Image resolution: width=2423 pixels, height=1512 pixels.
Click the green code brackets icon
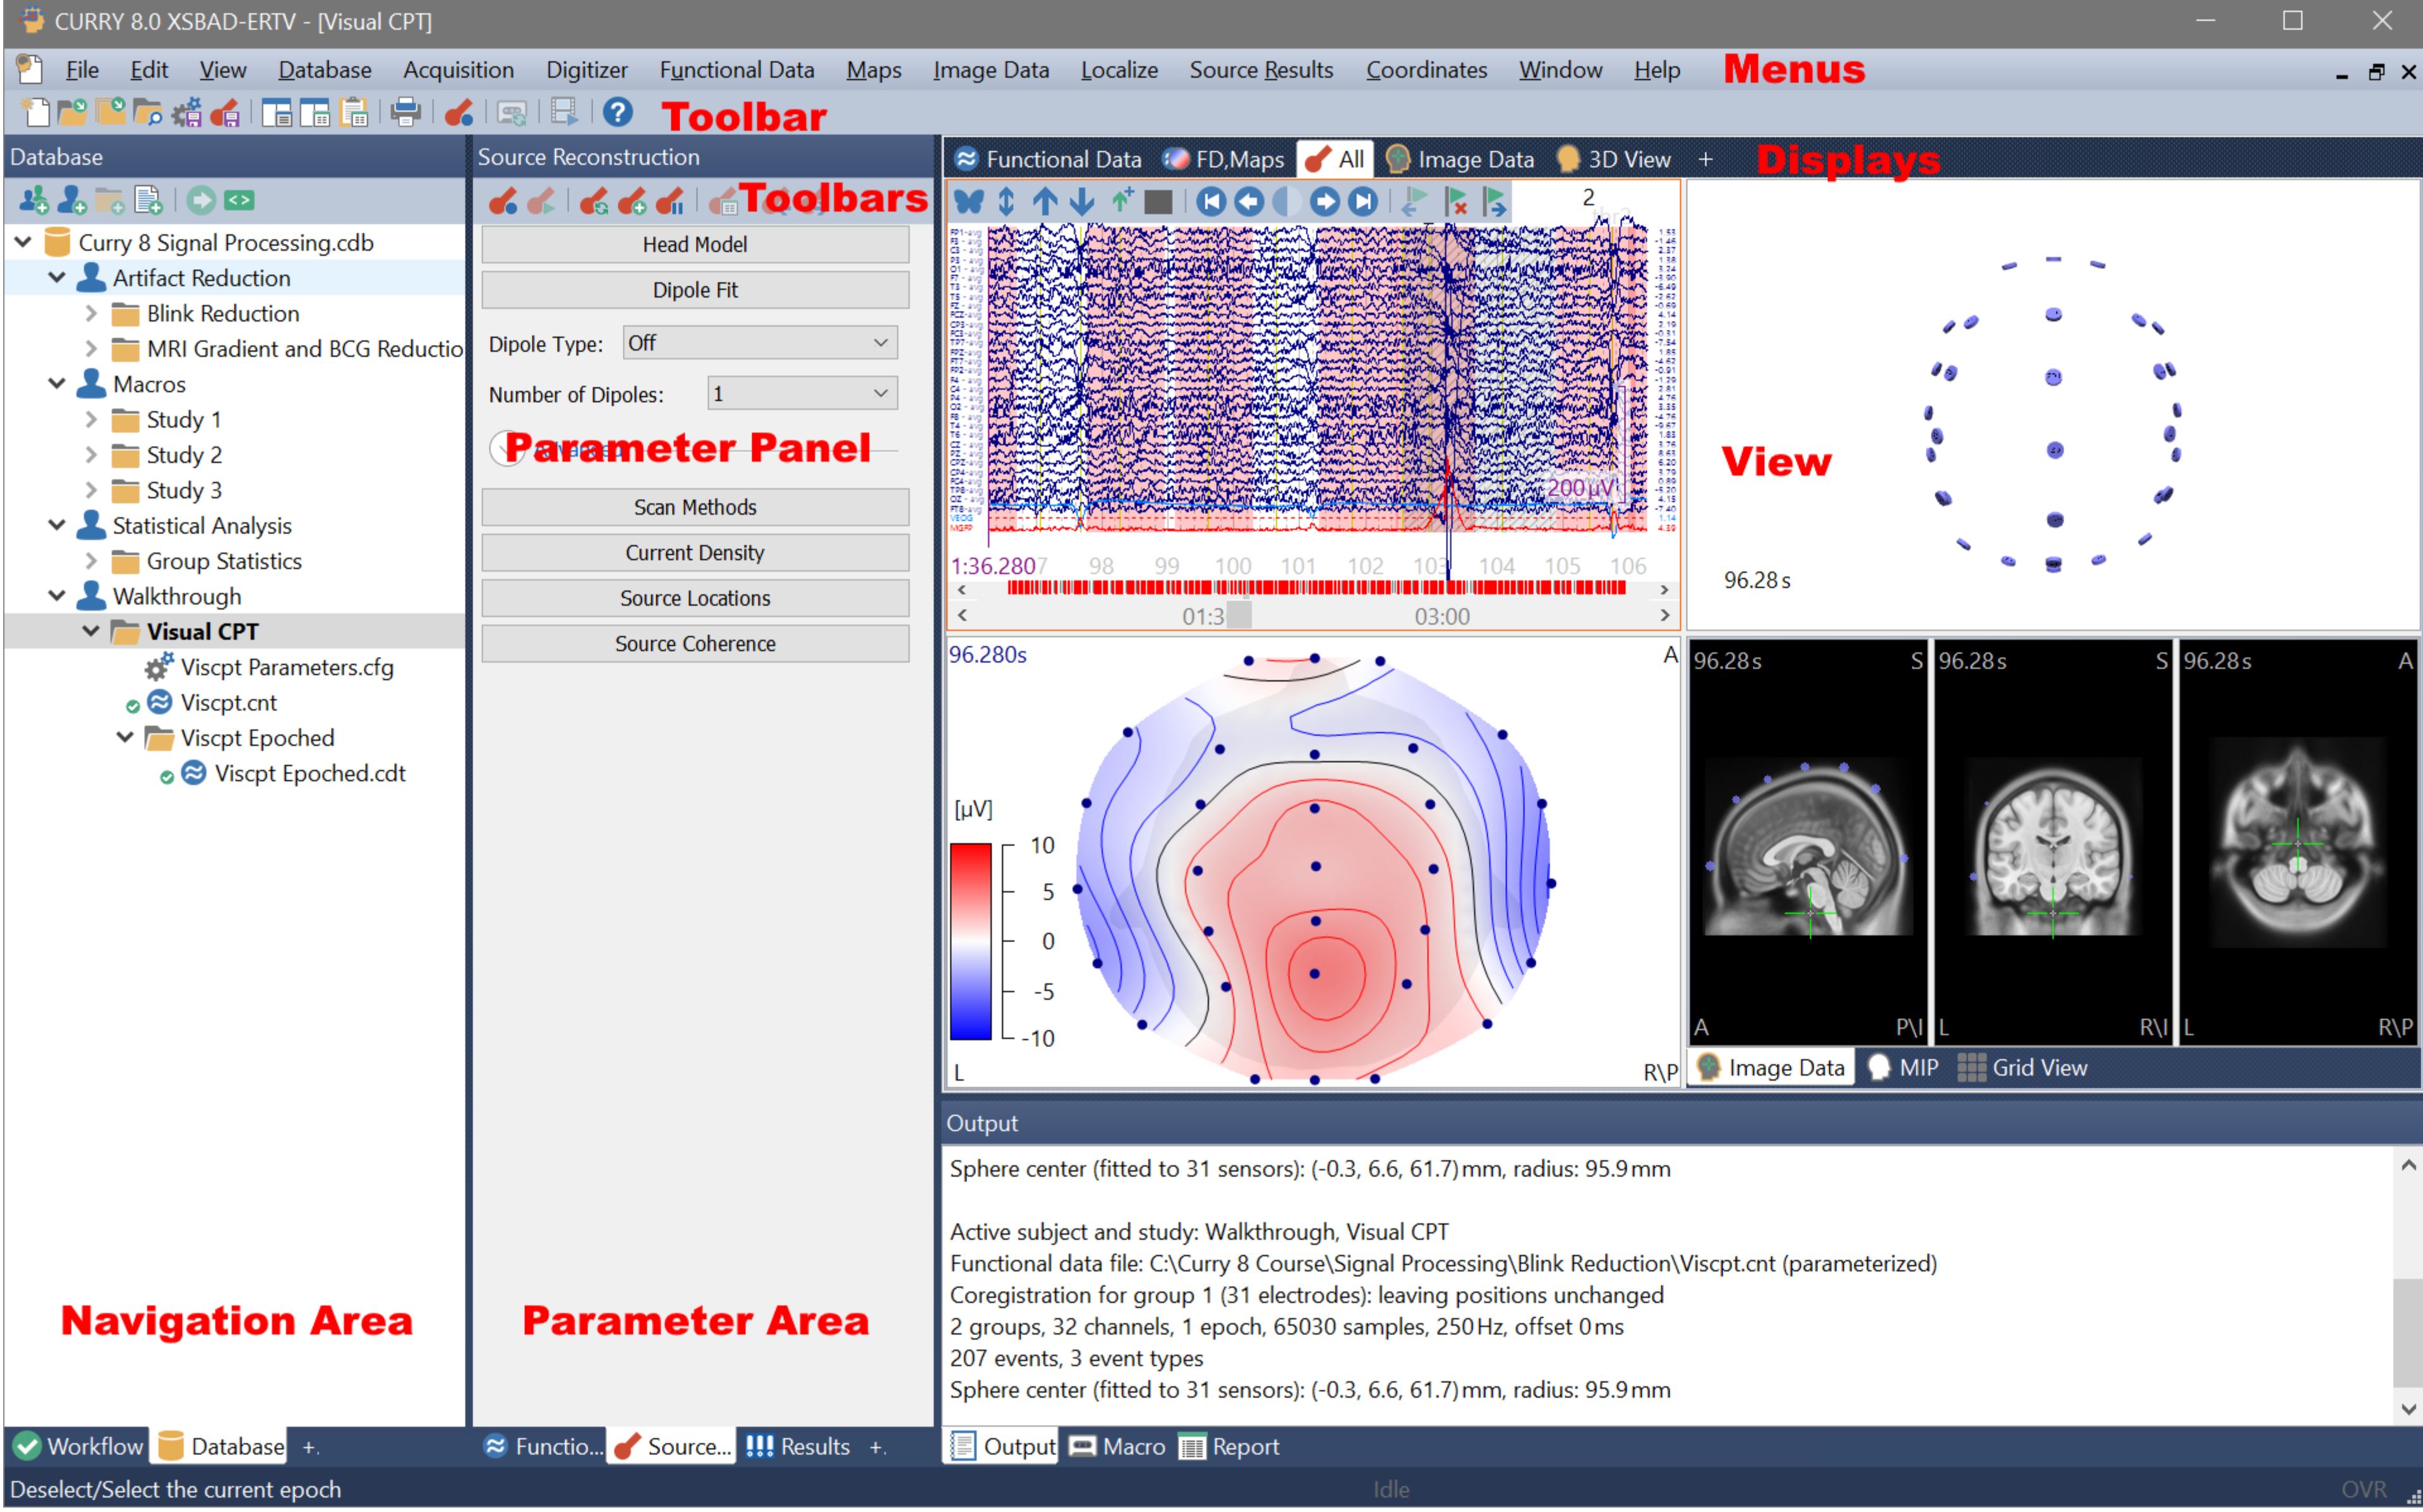(x=239, y=200)
